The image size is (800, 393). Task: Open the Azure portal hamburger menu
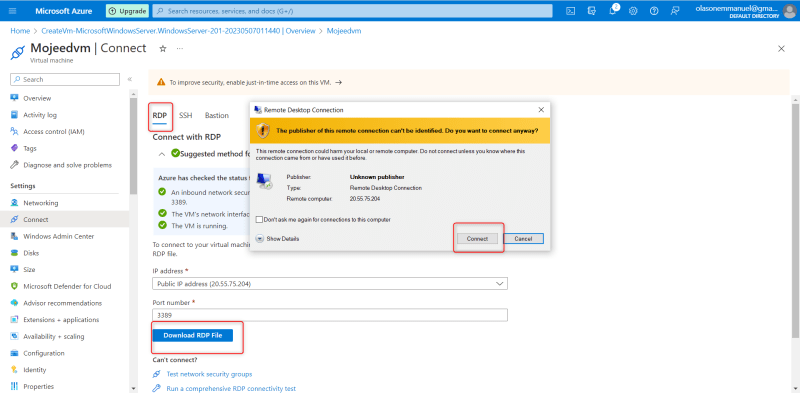[13, 11]
